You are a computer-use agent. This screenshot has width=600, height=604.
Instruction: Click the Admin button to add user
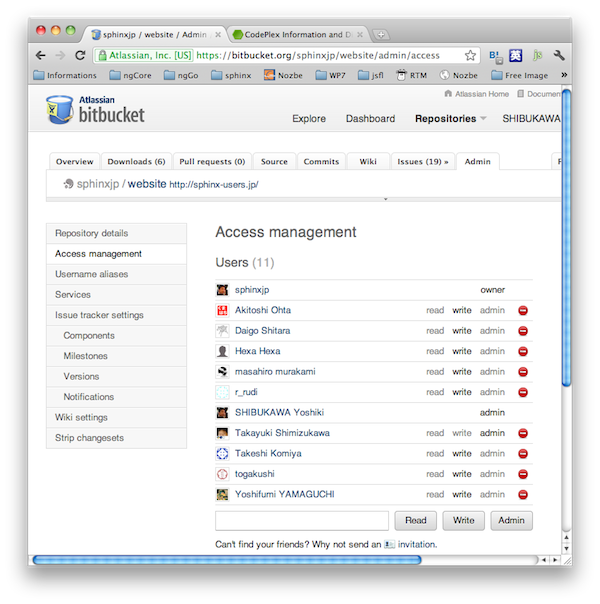tap(511, 520)
